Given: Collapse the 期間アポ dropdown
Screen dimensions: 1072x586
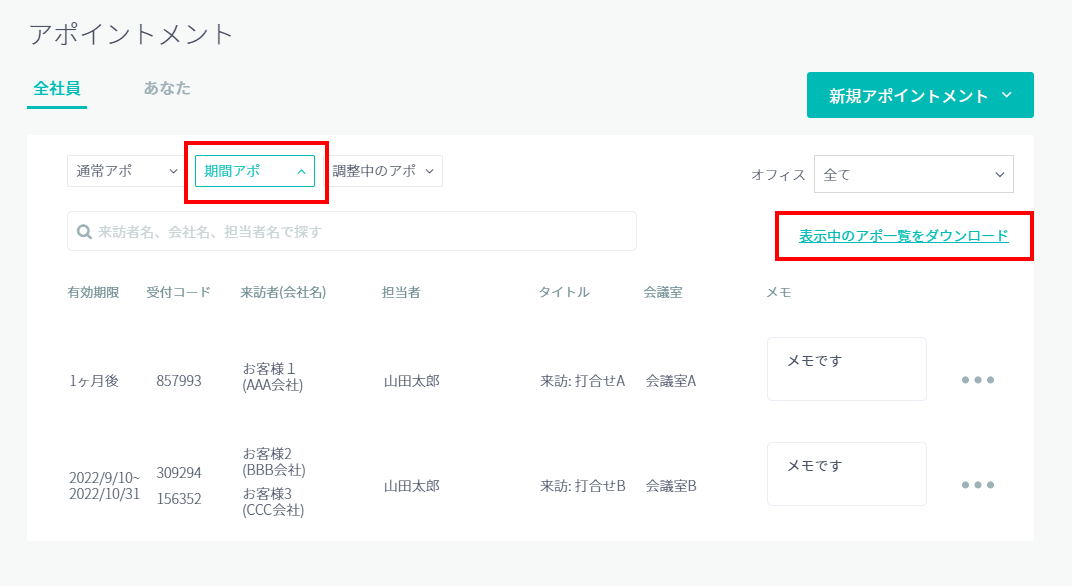Looking at the screenshot, I should 255,171.
